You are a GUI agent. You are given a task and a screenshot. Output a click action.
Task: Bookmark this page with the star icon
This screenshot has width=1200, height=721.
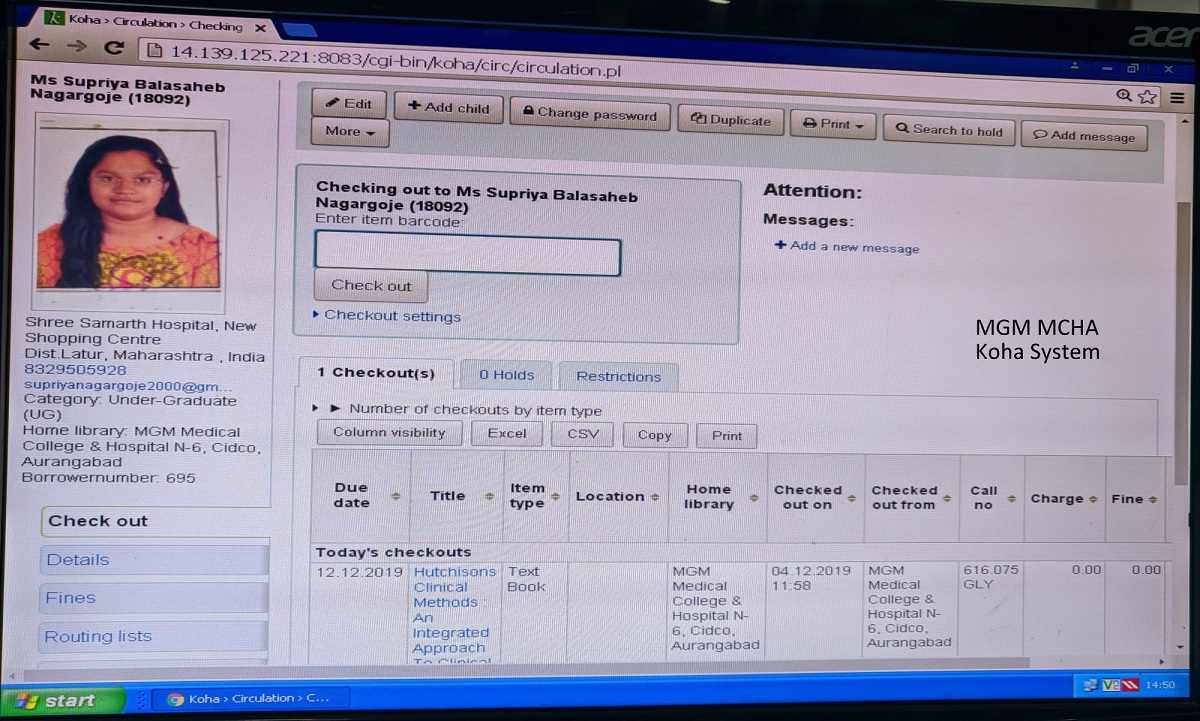coord(1147,97)
